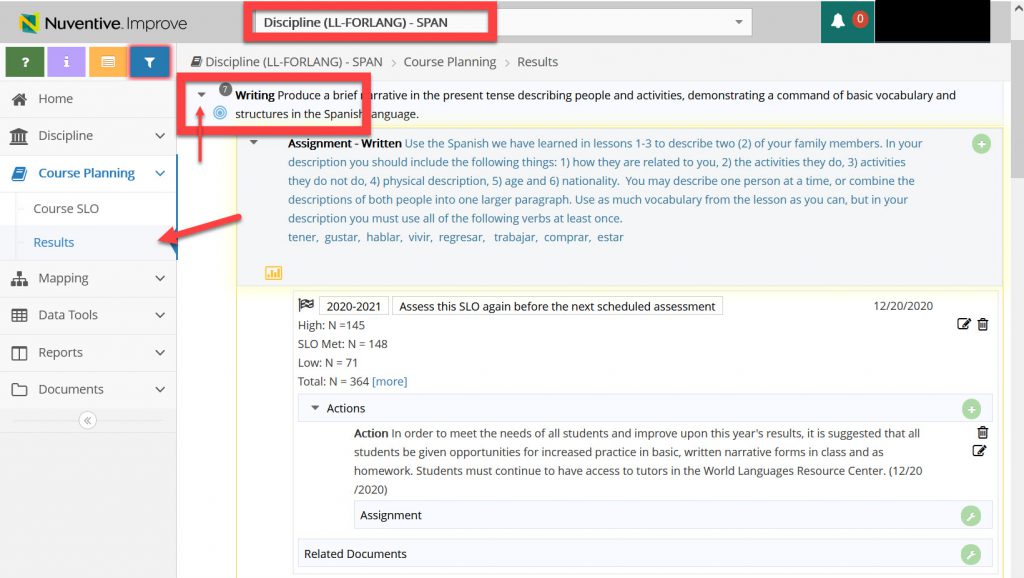Open the bar chart icon below the Written assignment

tap(273, 272)
